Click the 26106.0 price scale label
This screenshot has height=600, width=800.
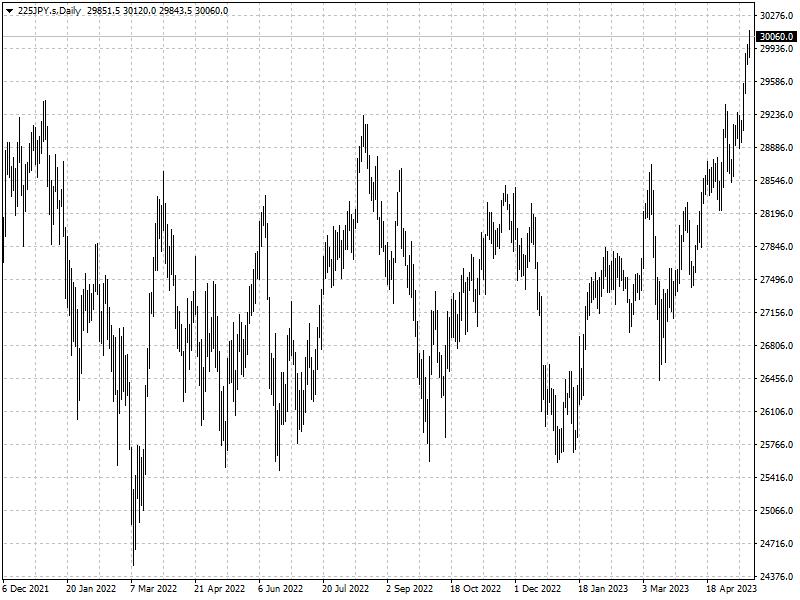[776, 412]
